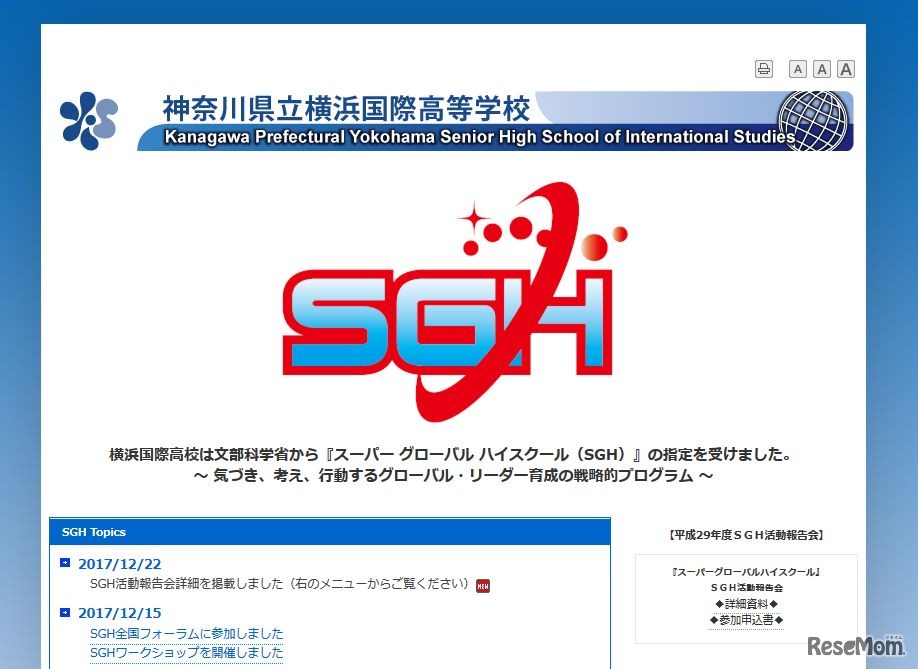
Task: Select the largest font size A icon
Action: [x=845, y=68]
